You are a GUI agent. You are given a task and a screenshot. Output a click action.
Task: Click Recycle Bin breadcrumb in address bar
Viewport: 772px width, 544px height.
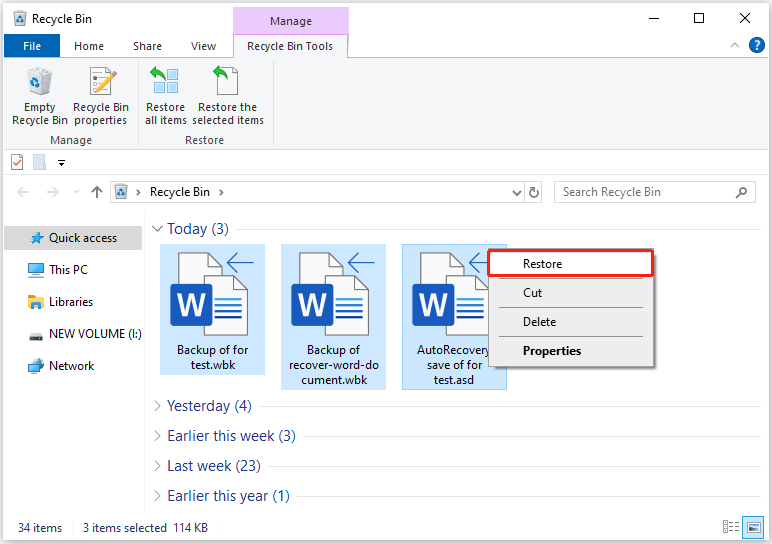[180, 192]
